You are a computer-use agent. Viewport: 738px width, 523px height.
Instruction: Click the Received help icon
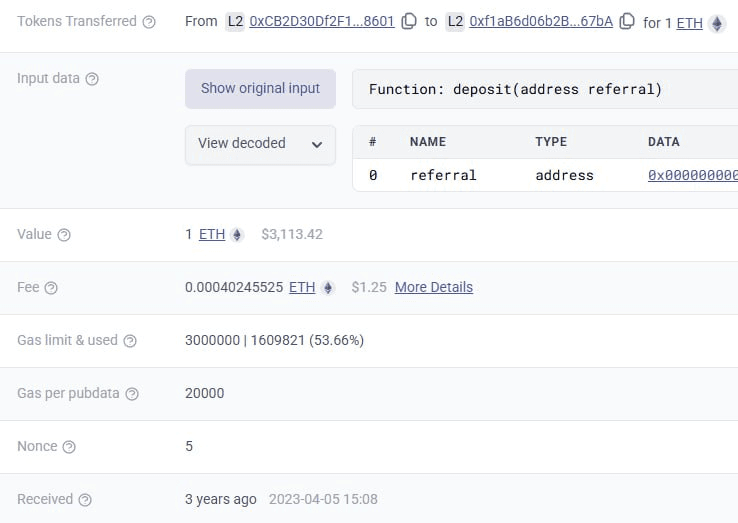click(x=85, y=500)
